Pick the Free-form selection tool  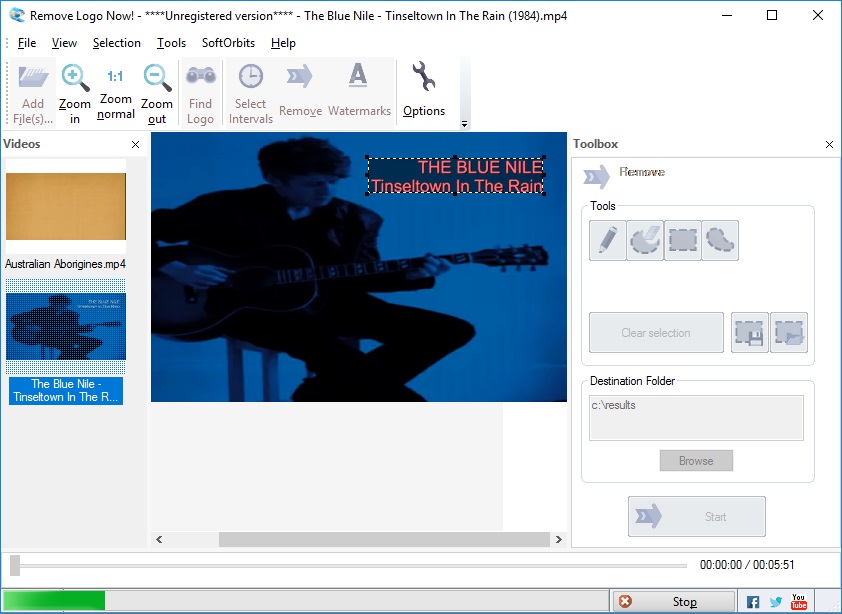coord(720,240)
